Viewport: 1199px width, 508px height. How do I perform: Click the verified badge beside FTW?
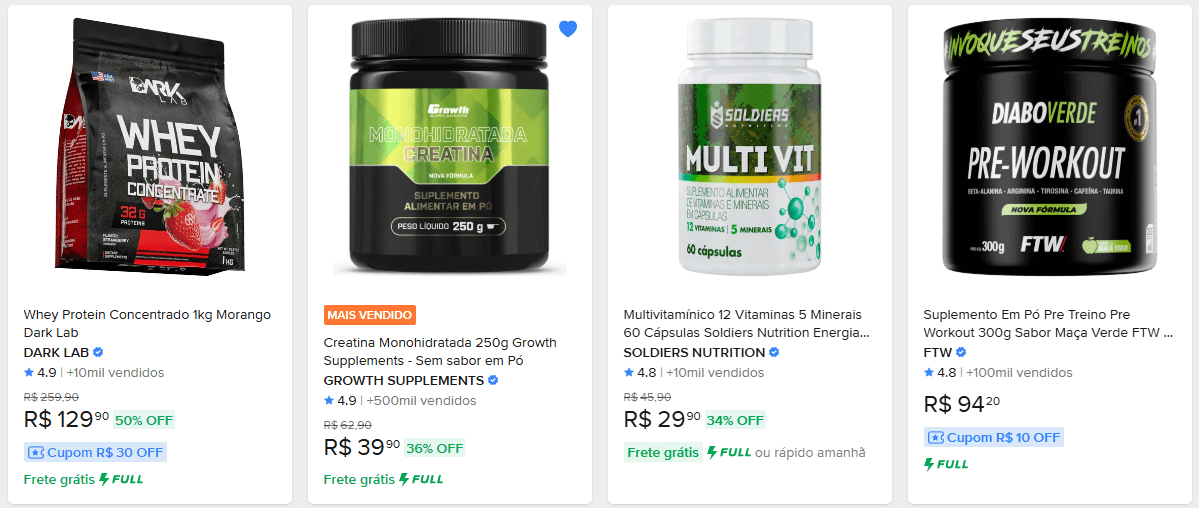point(961,353)
